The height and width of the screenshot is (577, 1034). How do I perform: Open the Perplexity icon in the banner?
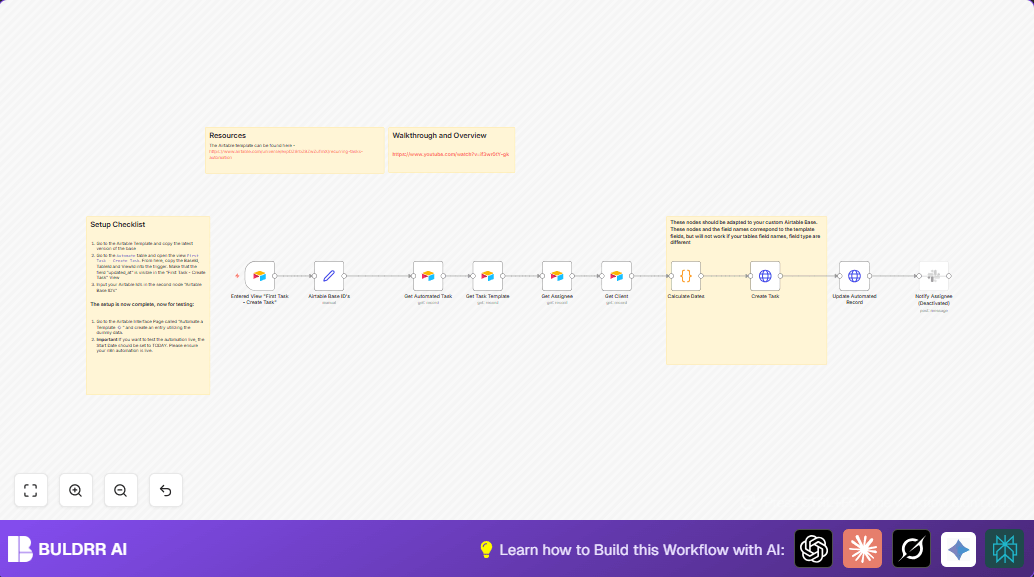click(x=1004, y=549)
